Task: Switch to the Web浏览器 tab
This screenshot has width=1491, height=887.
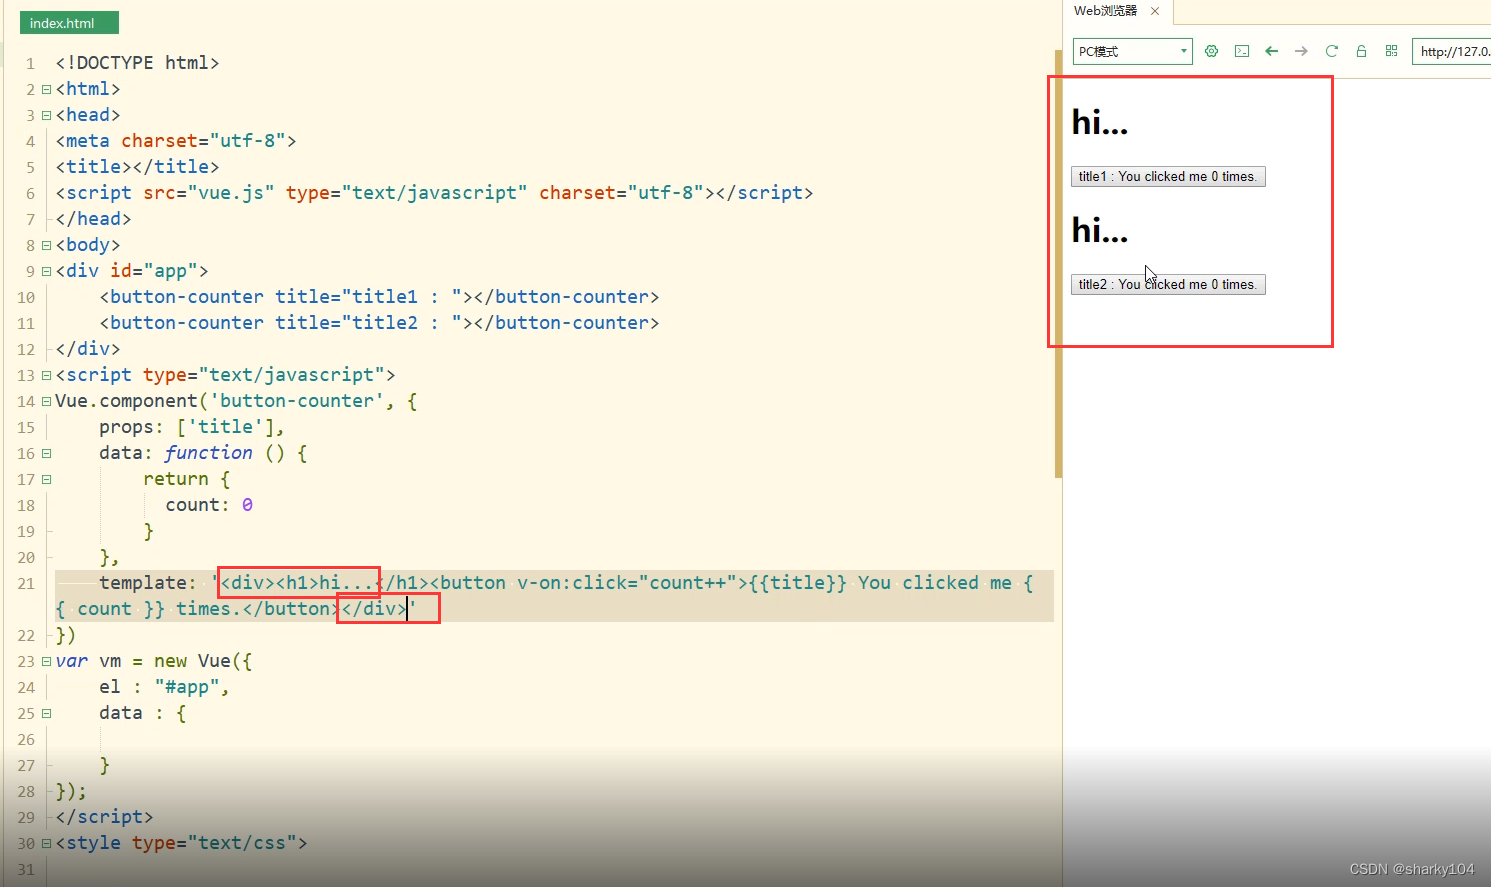Action: click(x=1106, y=11)
